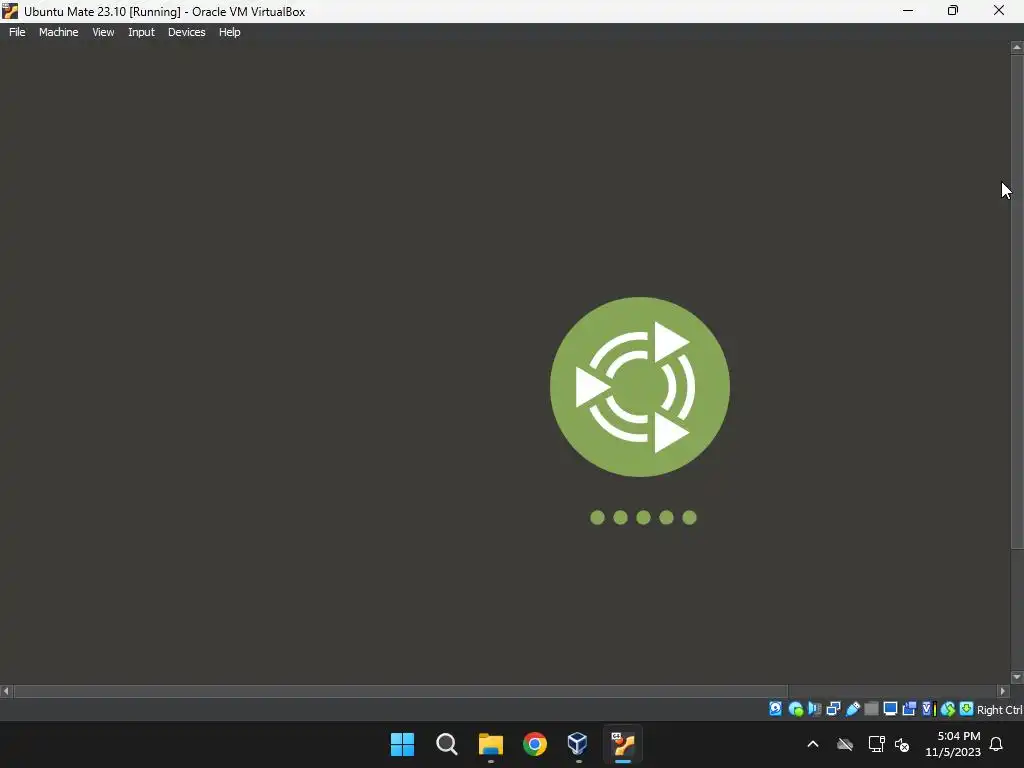Click the muted volume tray icon
The image size is (1024, 768).
[902, 744]
